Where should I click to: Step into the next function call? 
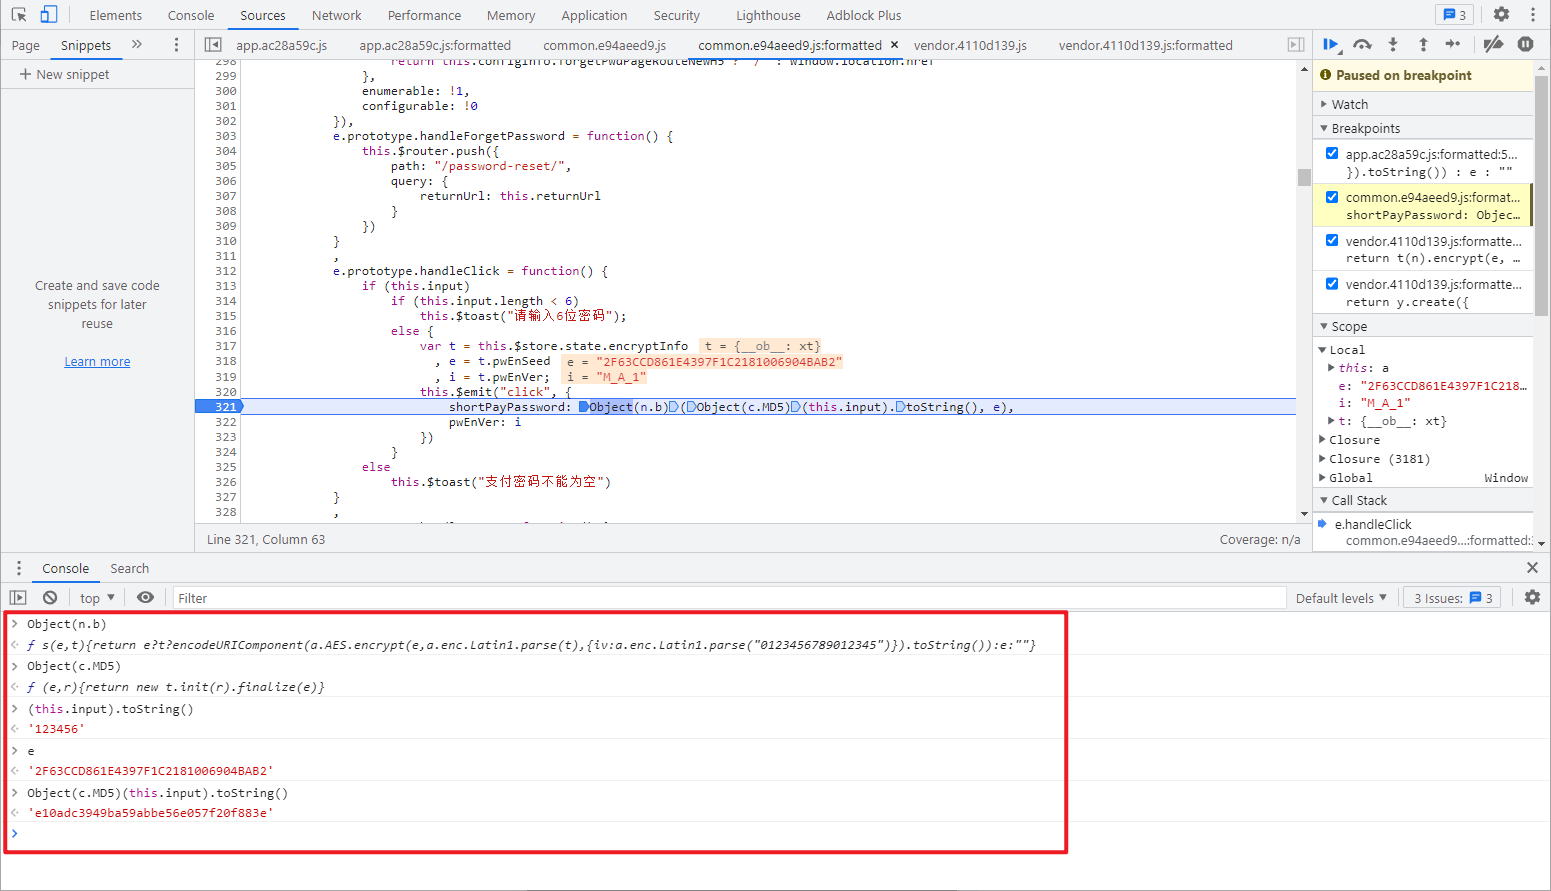pyautogui.click(x=1392, y=44)
